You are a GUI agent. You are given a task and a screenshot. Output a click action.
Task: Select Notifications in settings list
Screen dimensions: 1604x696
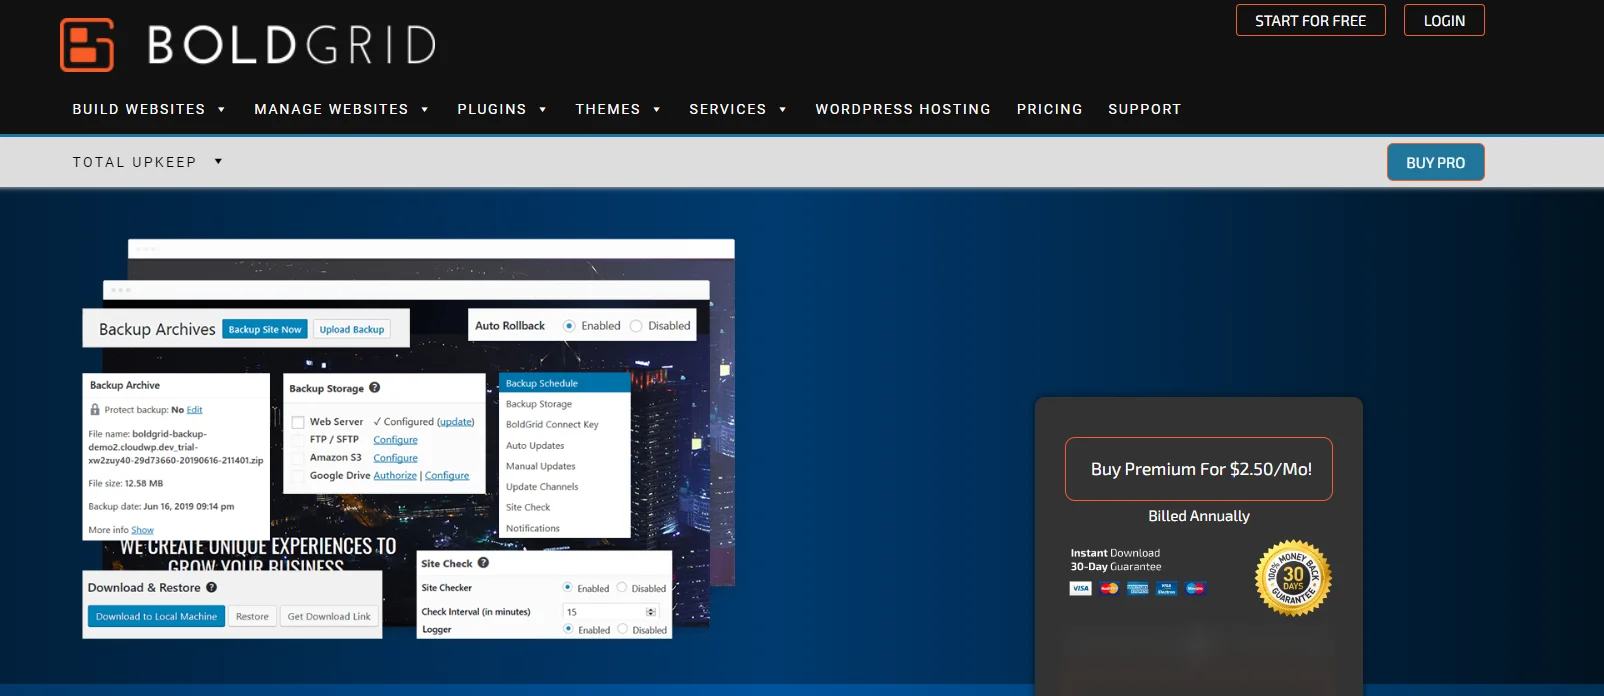click(x=565, y=528)
